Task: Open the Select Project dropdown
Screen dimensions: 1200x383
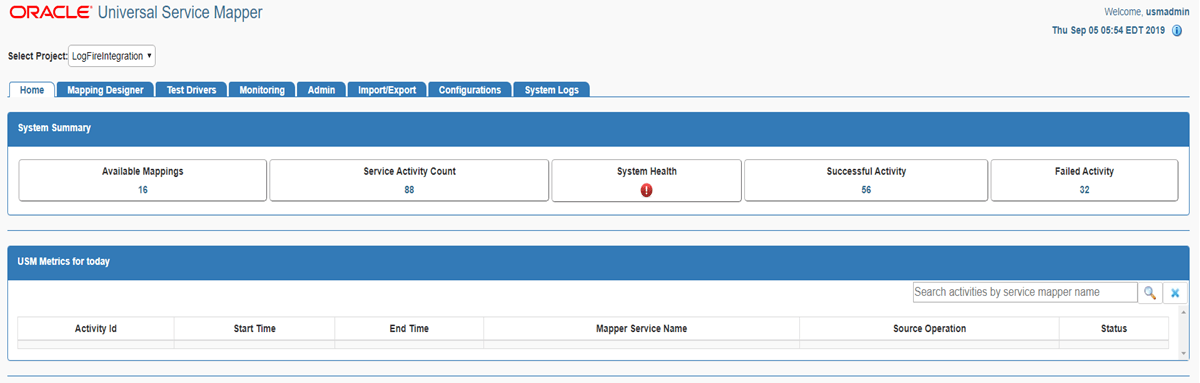Action: click(x=113, y=56)
